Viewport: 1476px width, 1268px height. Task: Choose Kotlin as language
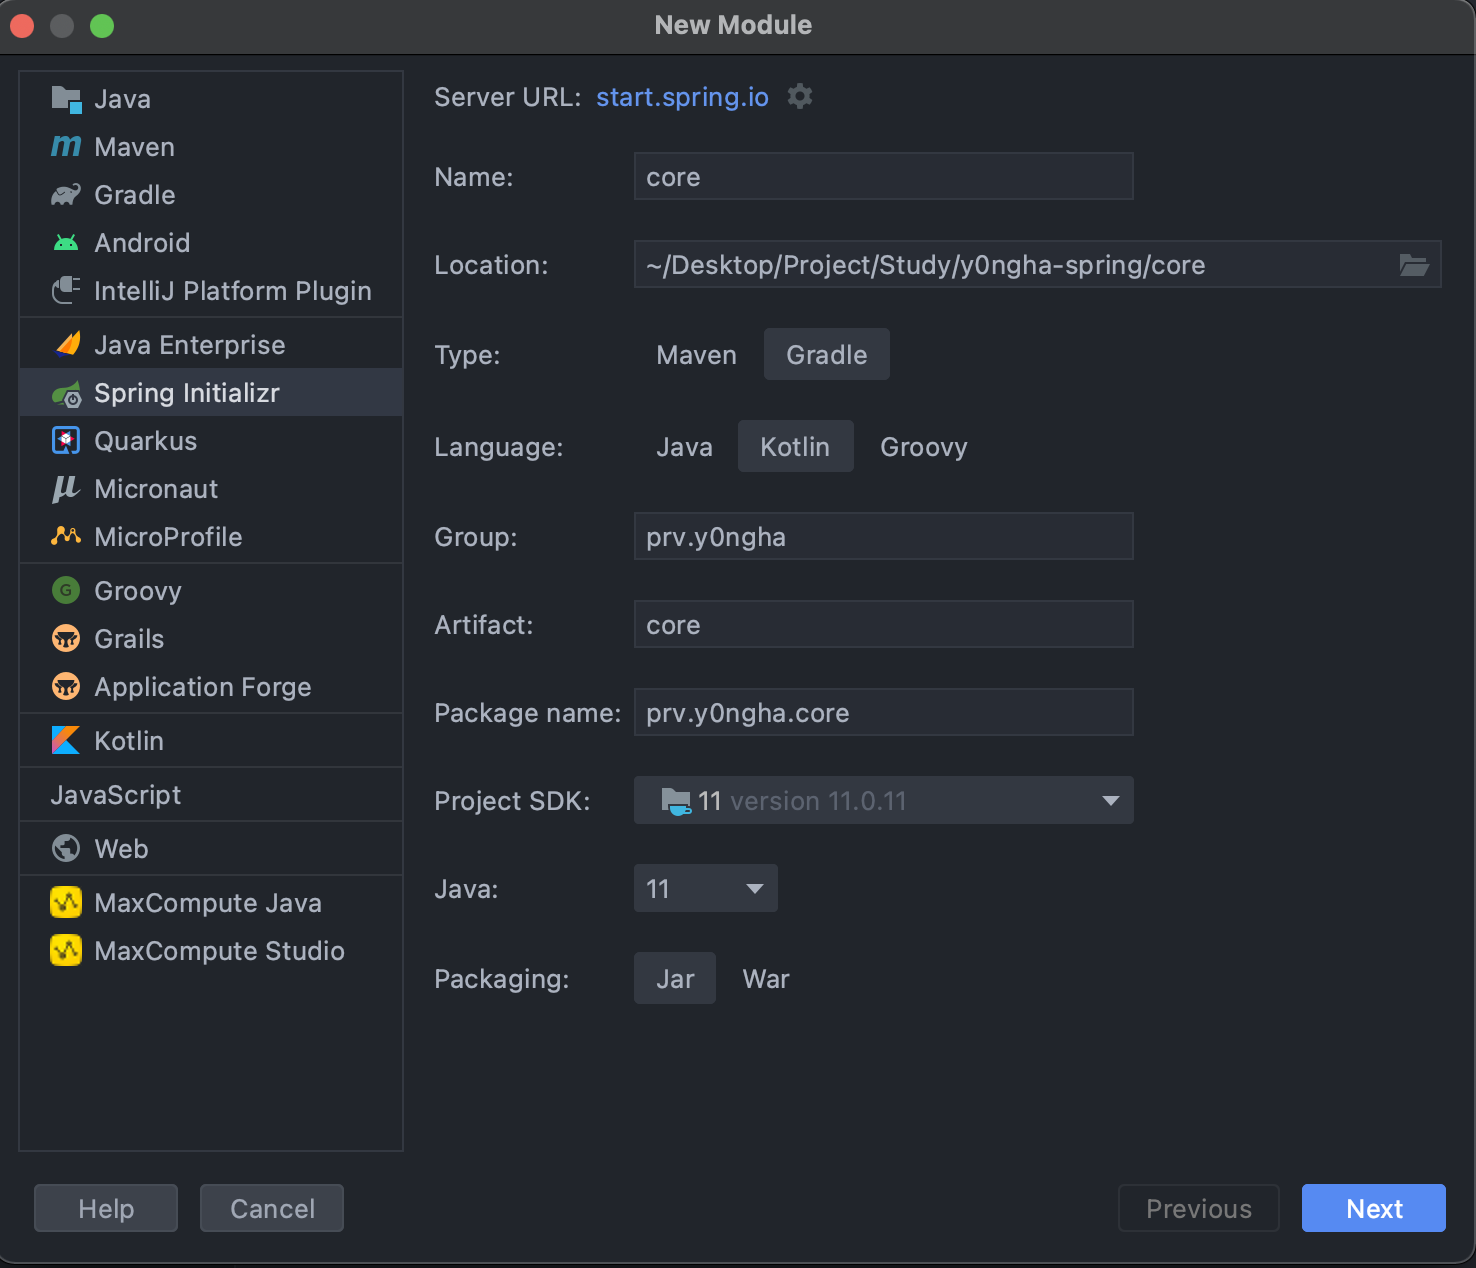(795, 447)
